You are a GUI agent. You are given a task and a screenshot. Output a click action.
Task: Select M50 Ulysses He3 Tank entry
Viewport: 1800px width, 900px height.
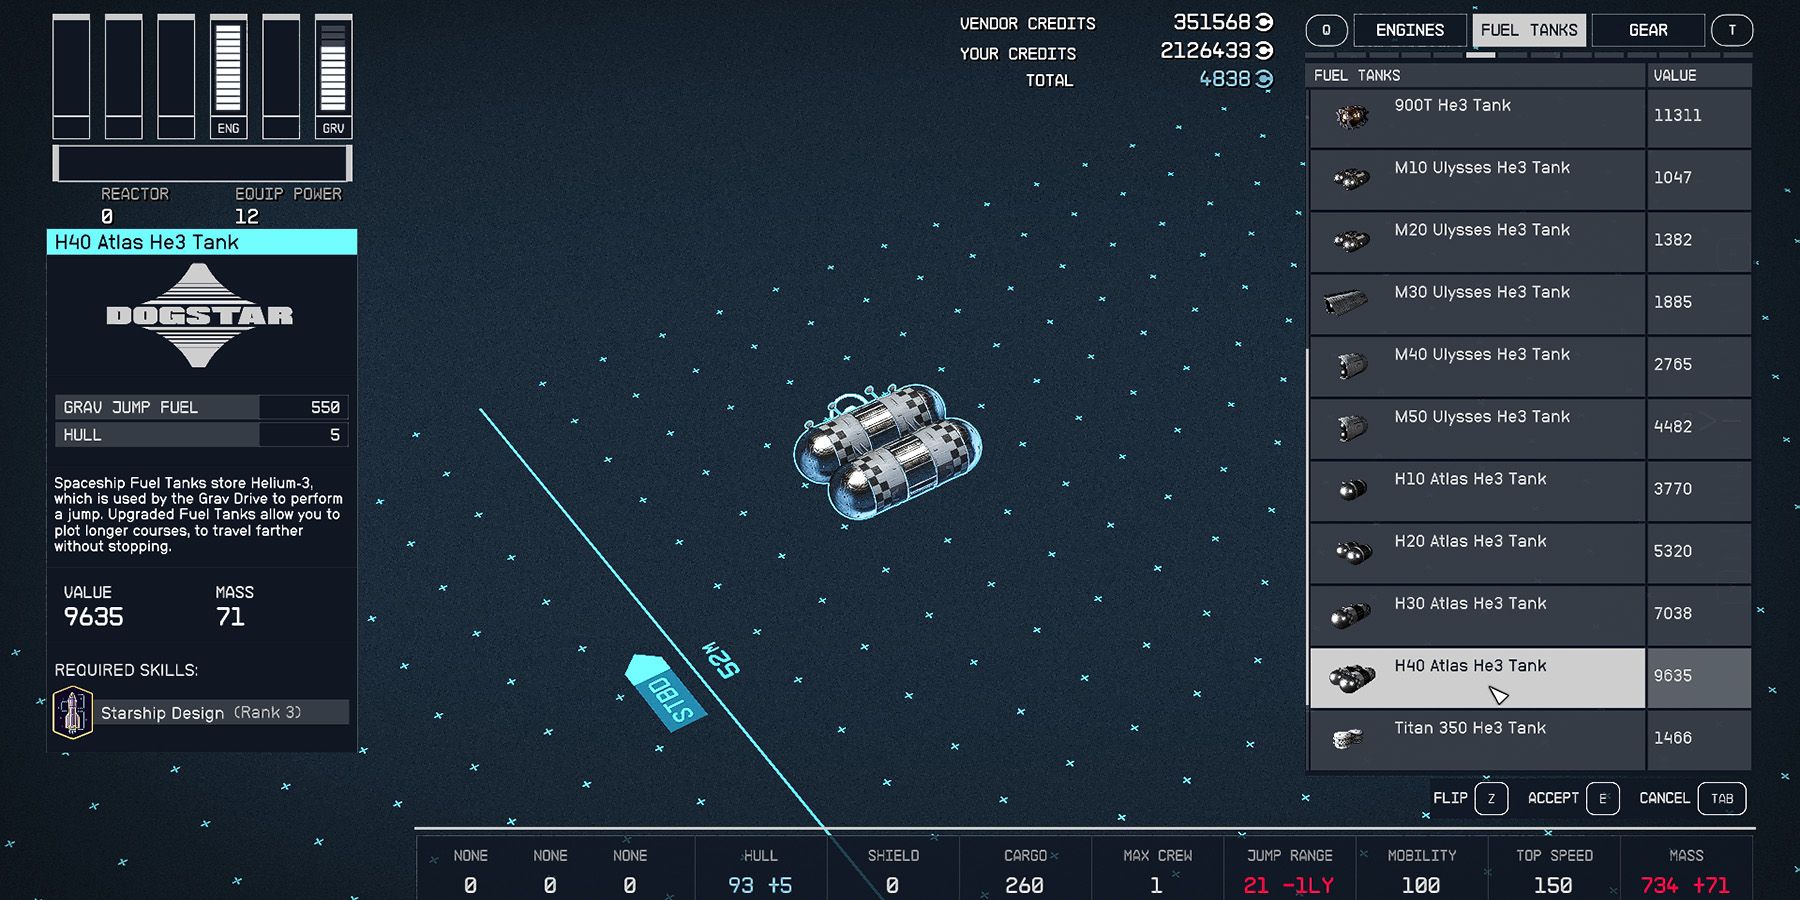pyautogui.click(x=1477, y=428)
